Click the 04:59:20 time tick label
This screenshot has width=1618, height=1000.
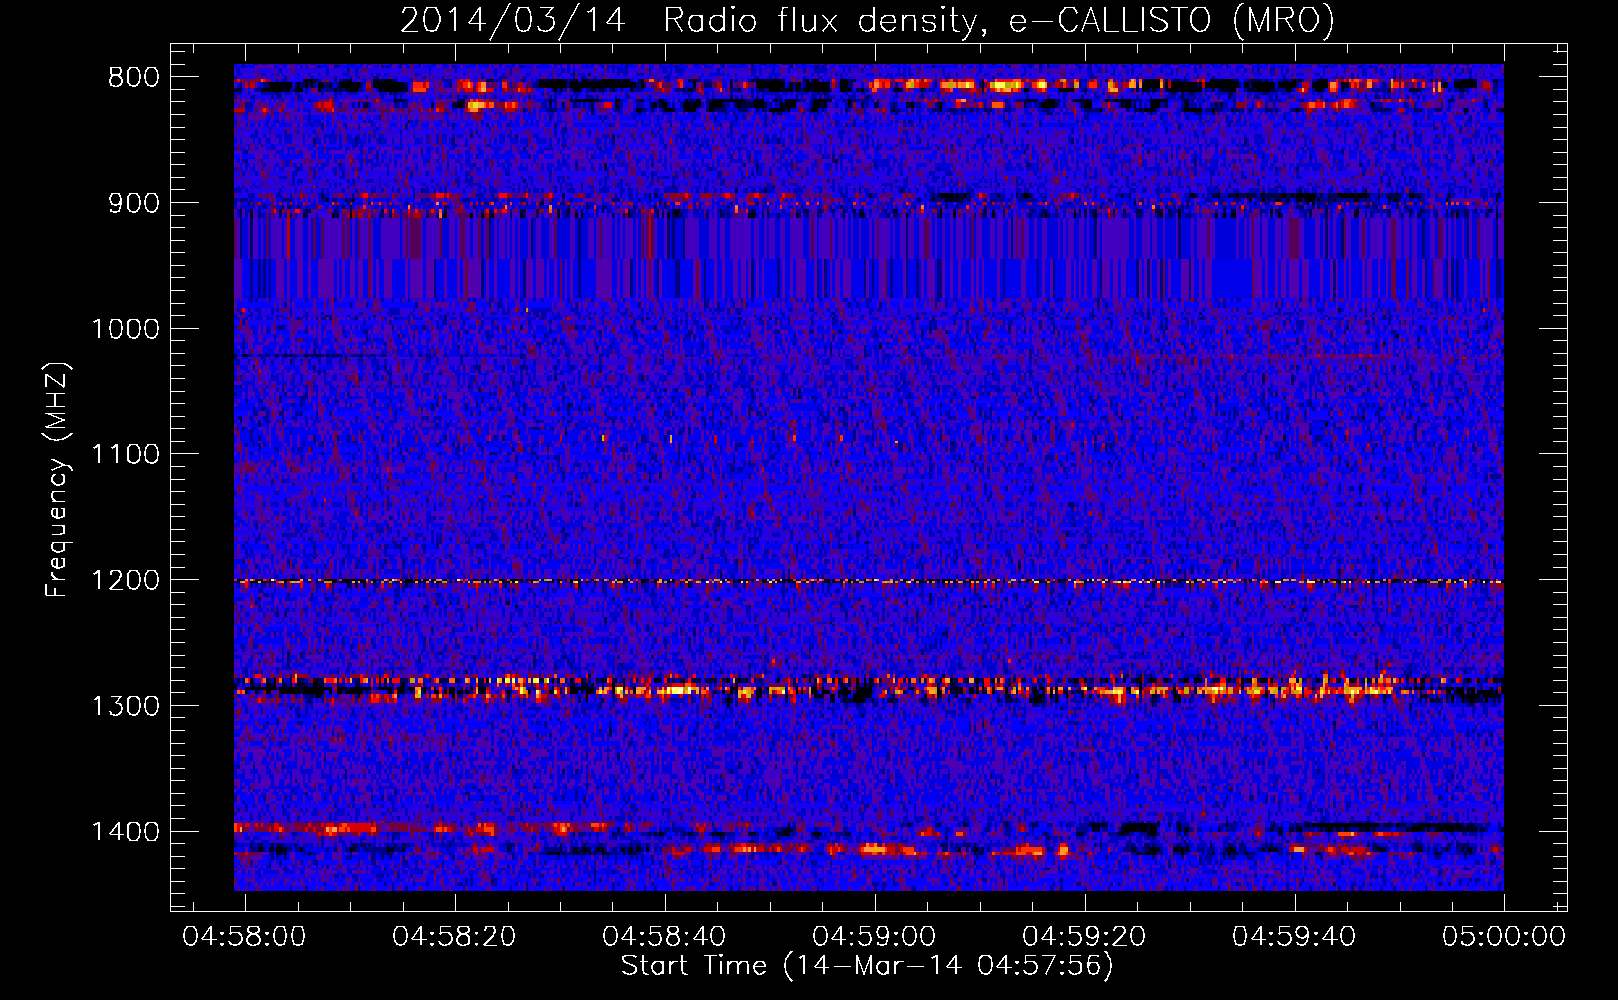(x=1085, y=937)
